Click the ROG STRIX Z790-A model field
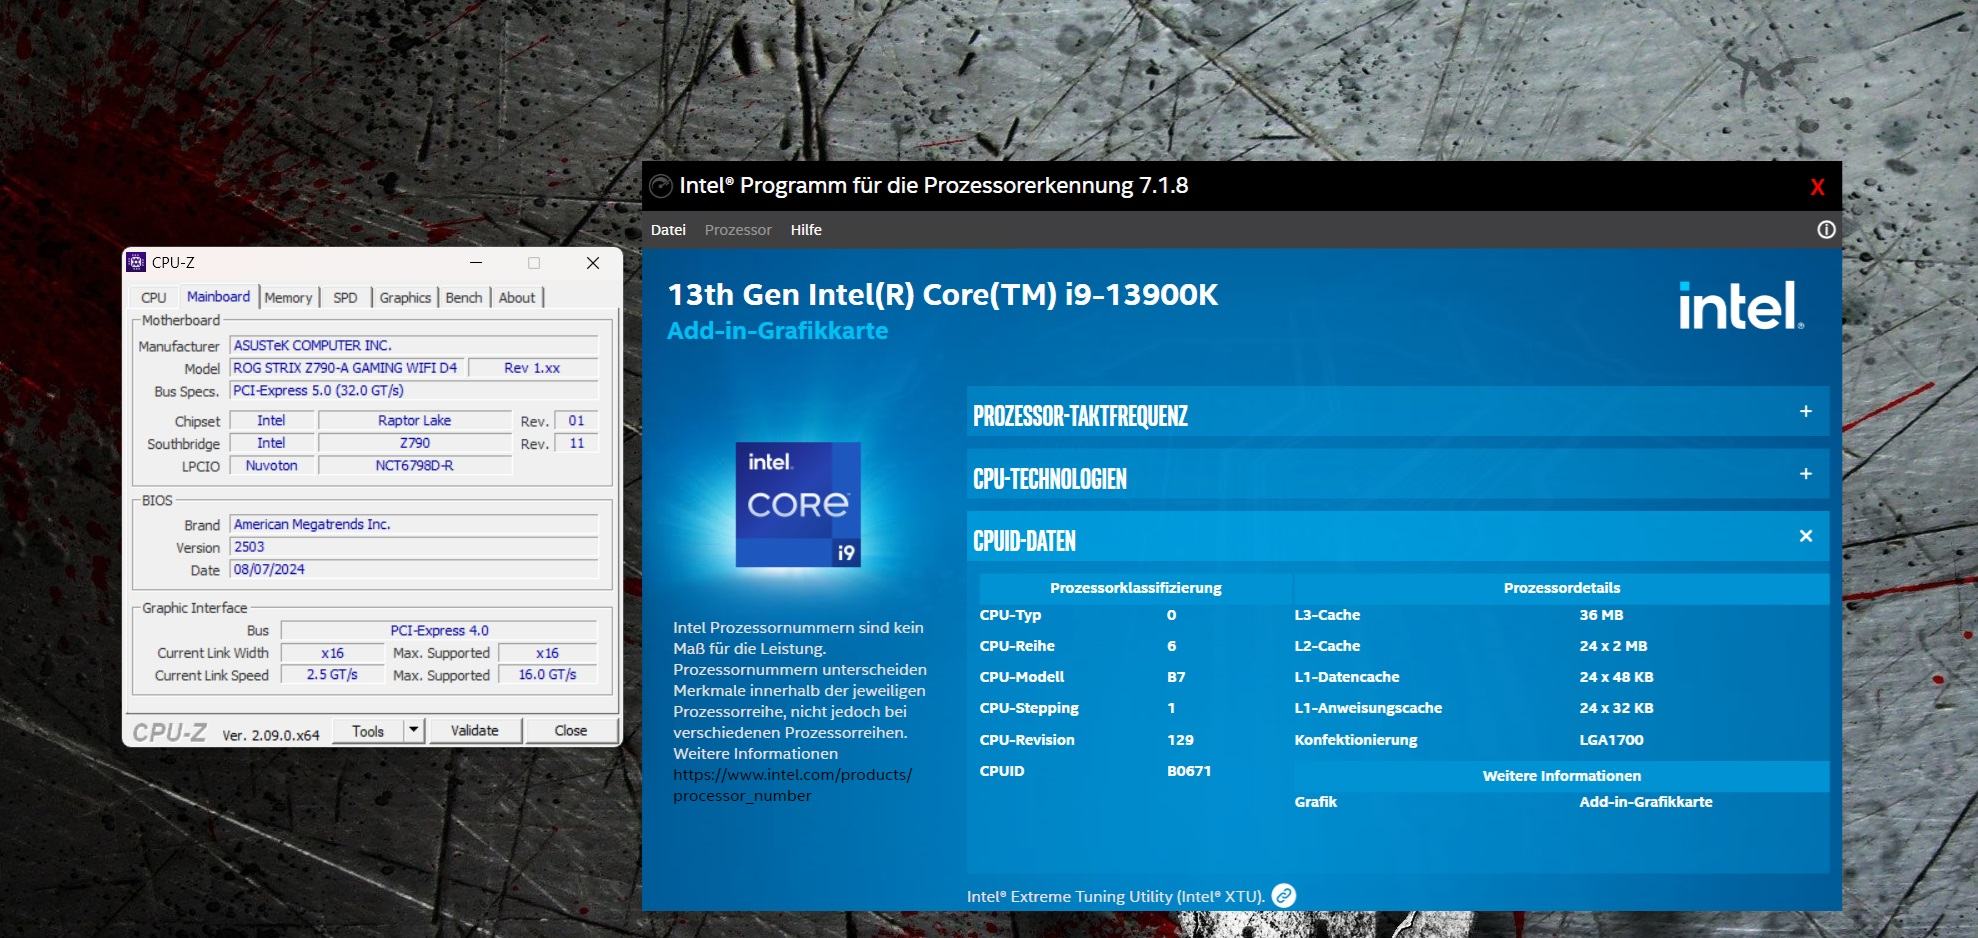Viewport: 1978px width, 938px height. pos(346,368)
